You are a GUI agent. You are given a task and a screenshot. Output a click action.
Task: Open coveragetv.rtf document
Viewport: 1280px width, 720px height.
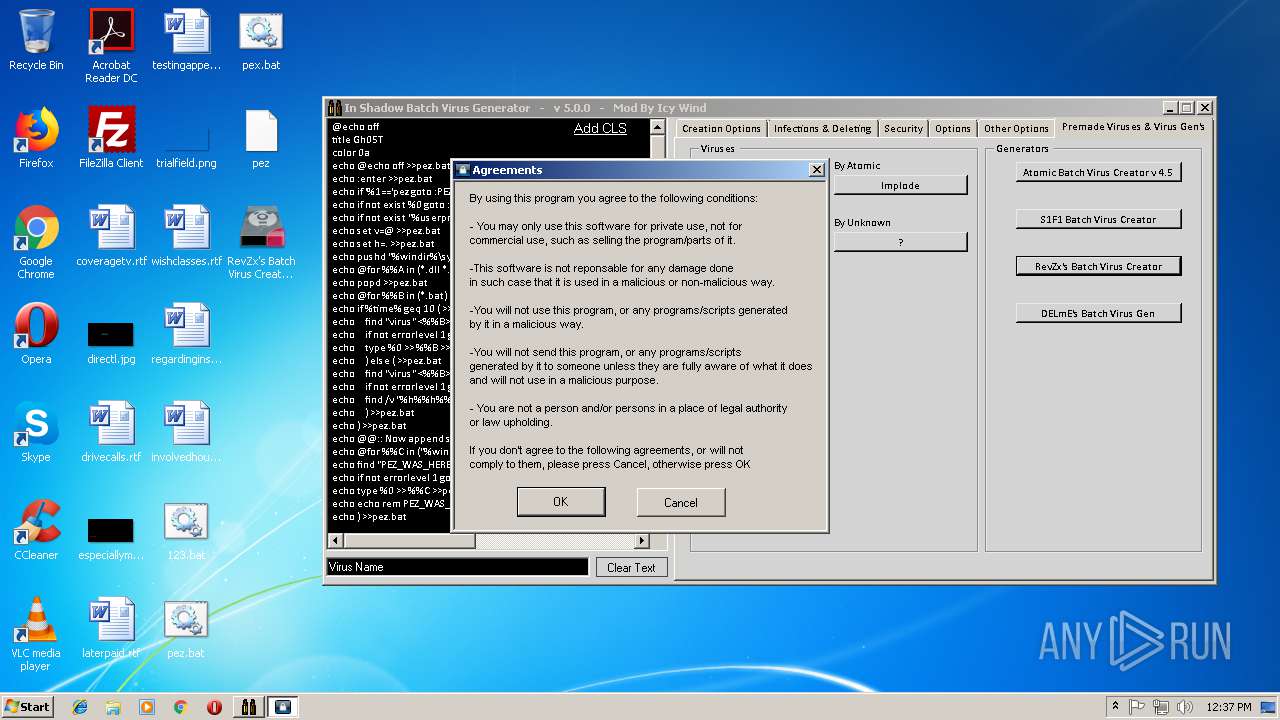pos(111,236)
